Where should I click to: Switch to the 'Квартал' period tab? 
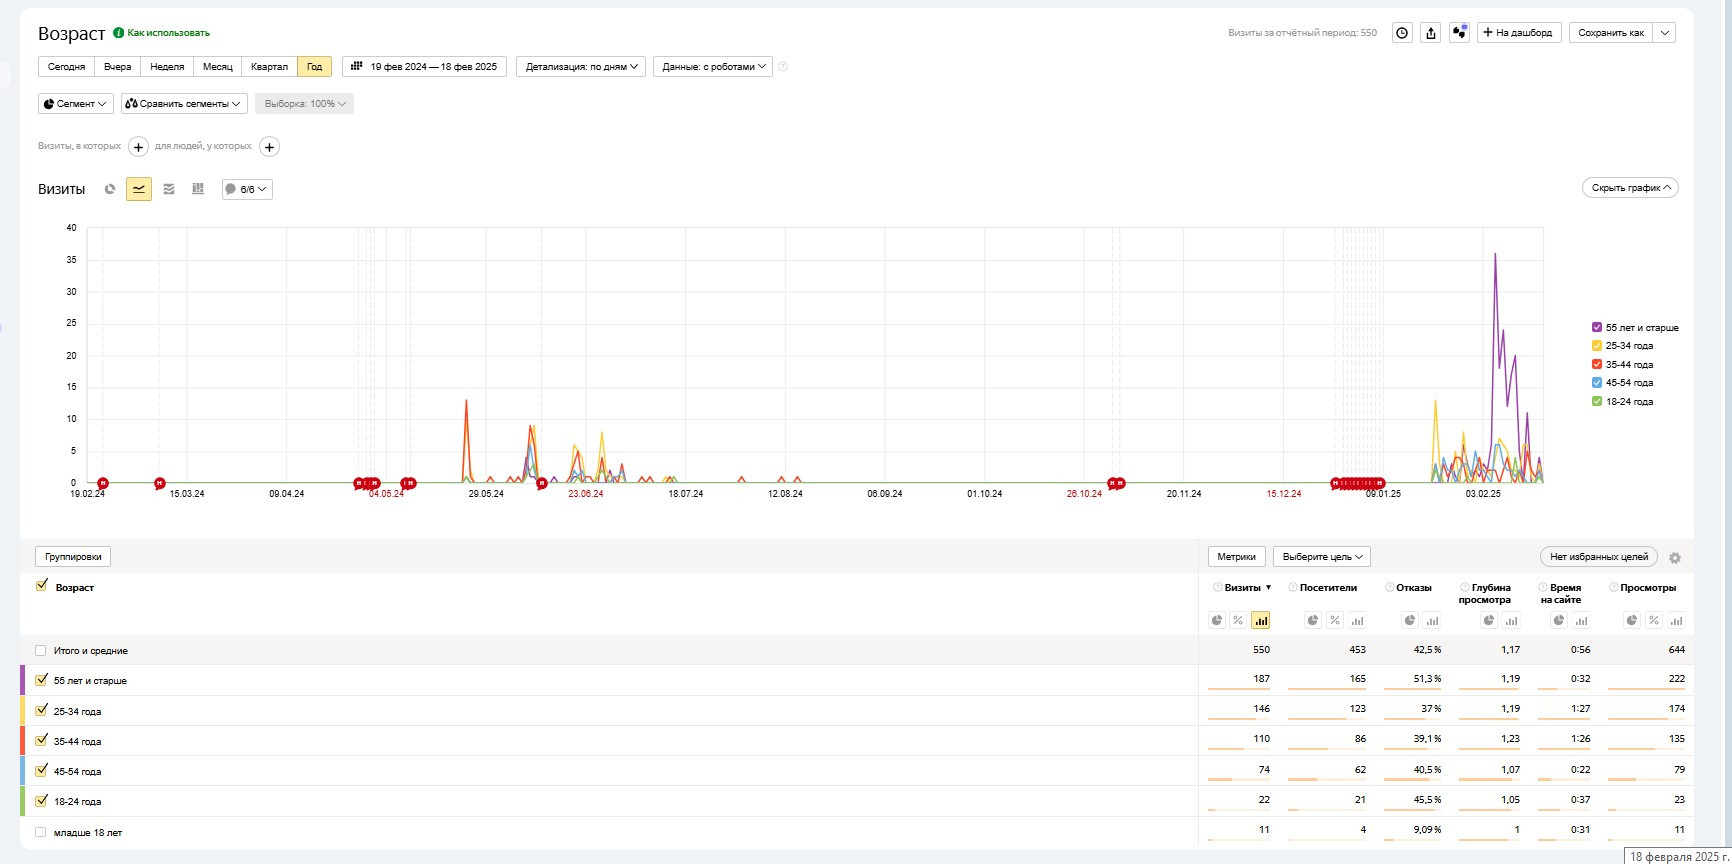pyautogui.click(x=269, y=67)
